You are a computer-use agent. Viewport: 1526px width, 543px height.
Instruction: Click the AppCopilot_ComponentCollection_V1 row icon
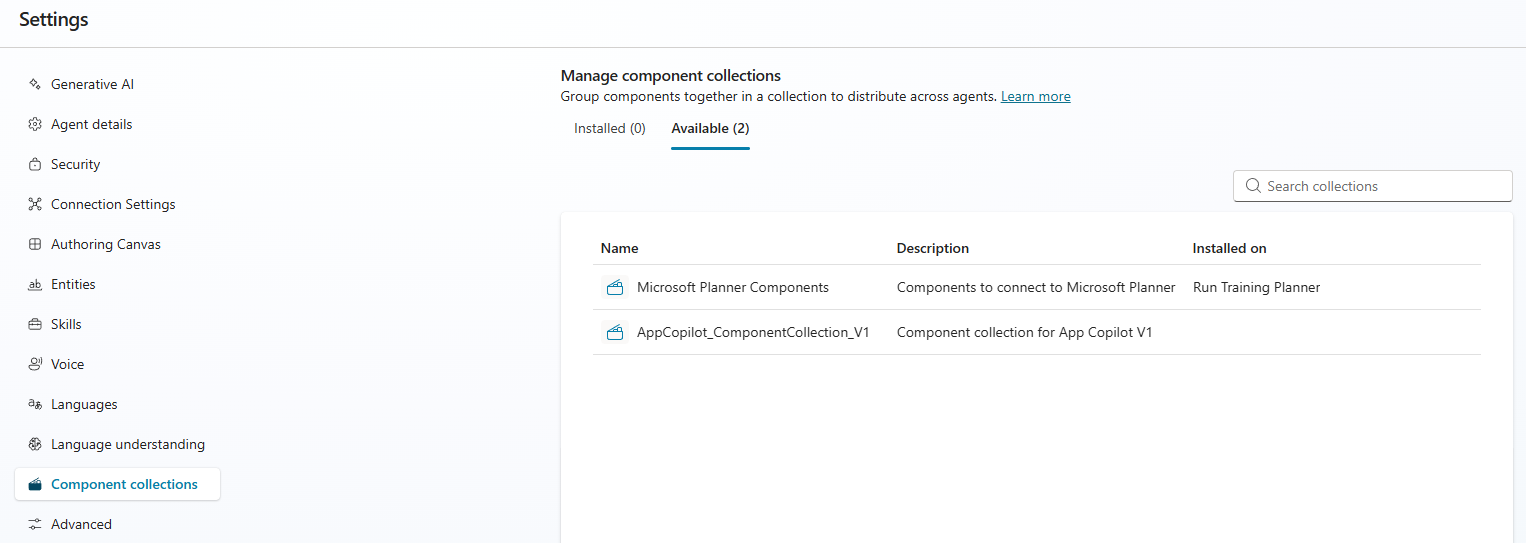tap(615, 333)
